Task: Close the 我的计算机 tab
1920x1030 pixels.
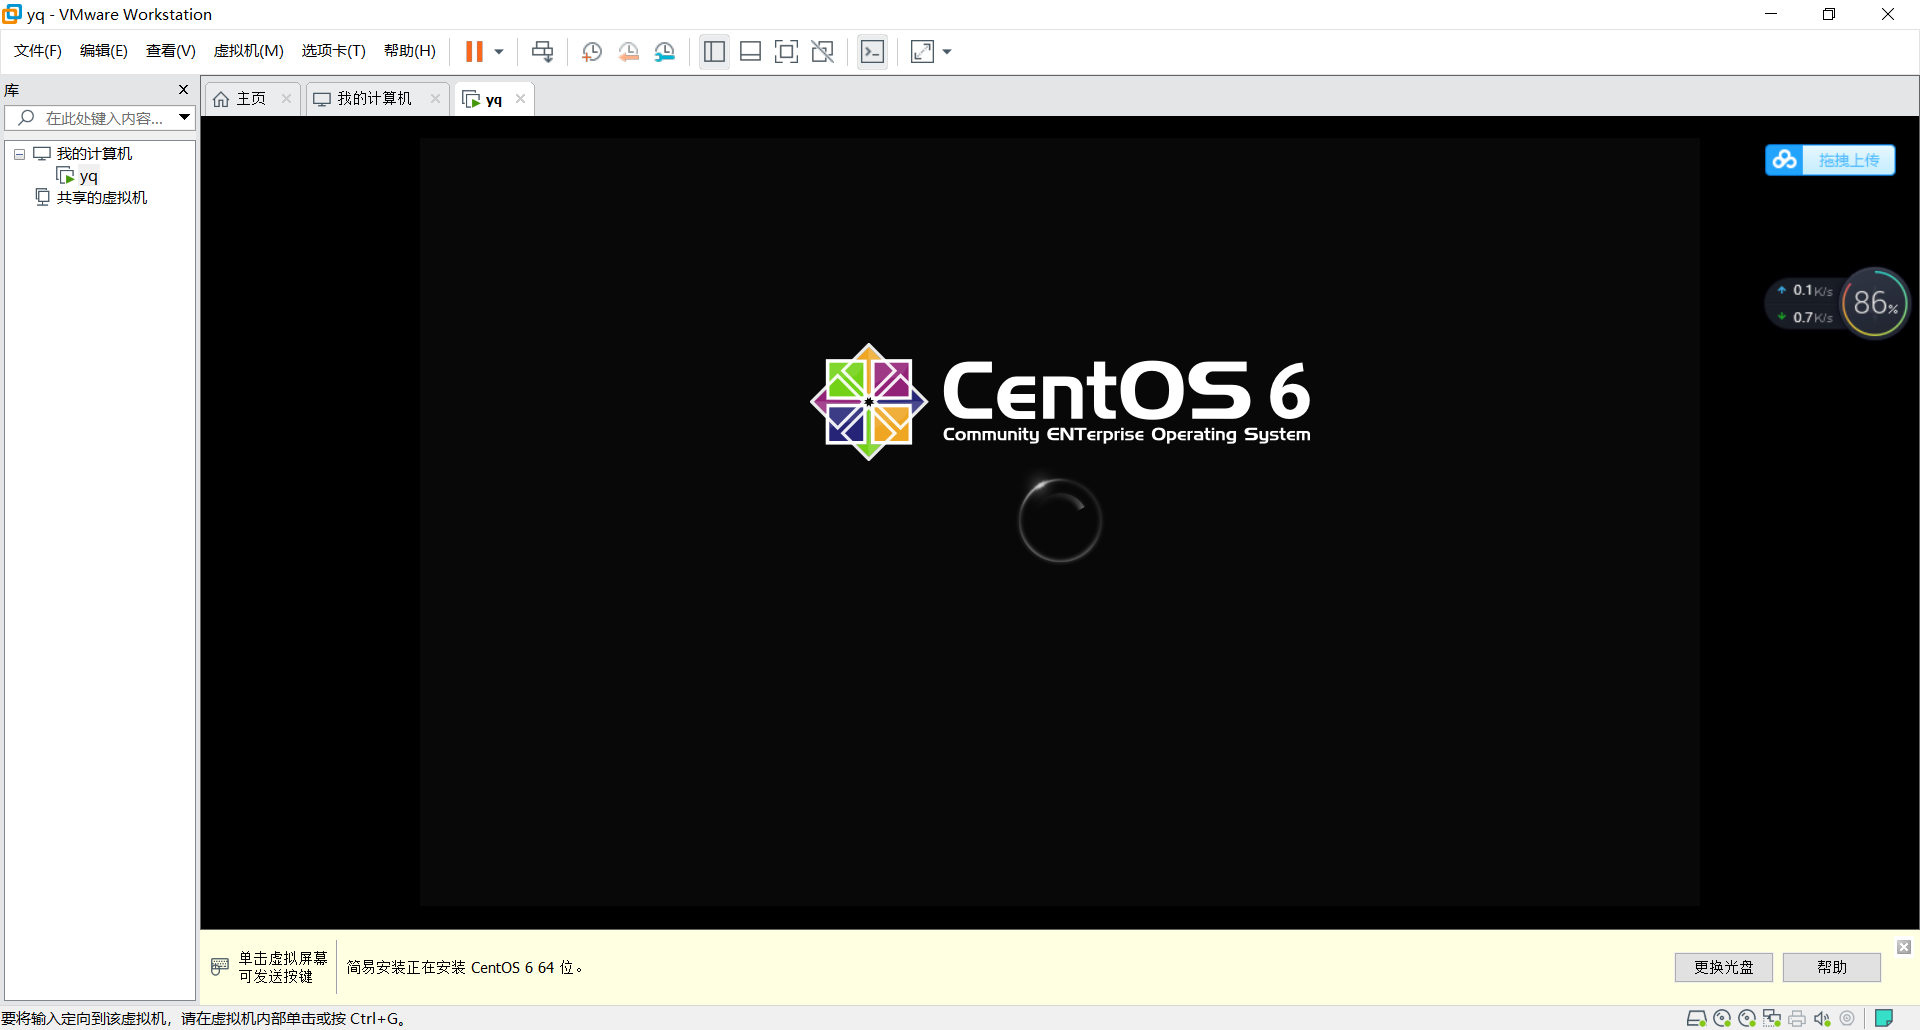Action: tap(435, 98)
